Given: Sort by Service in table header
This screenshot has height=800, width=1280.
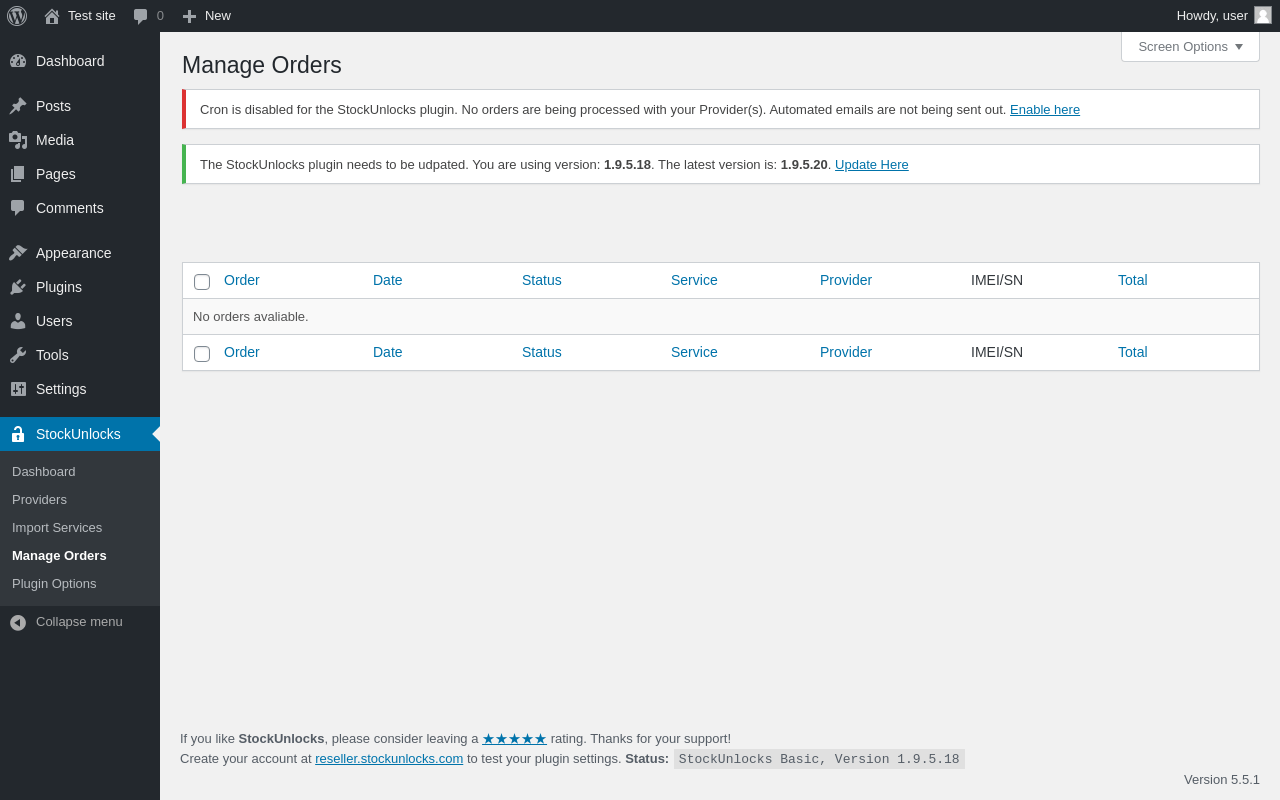Looking at the screenshot, I should 694,280.
